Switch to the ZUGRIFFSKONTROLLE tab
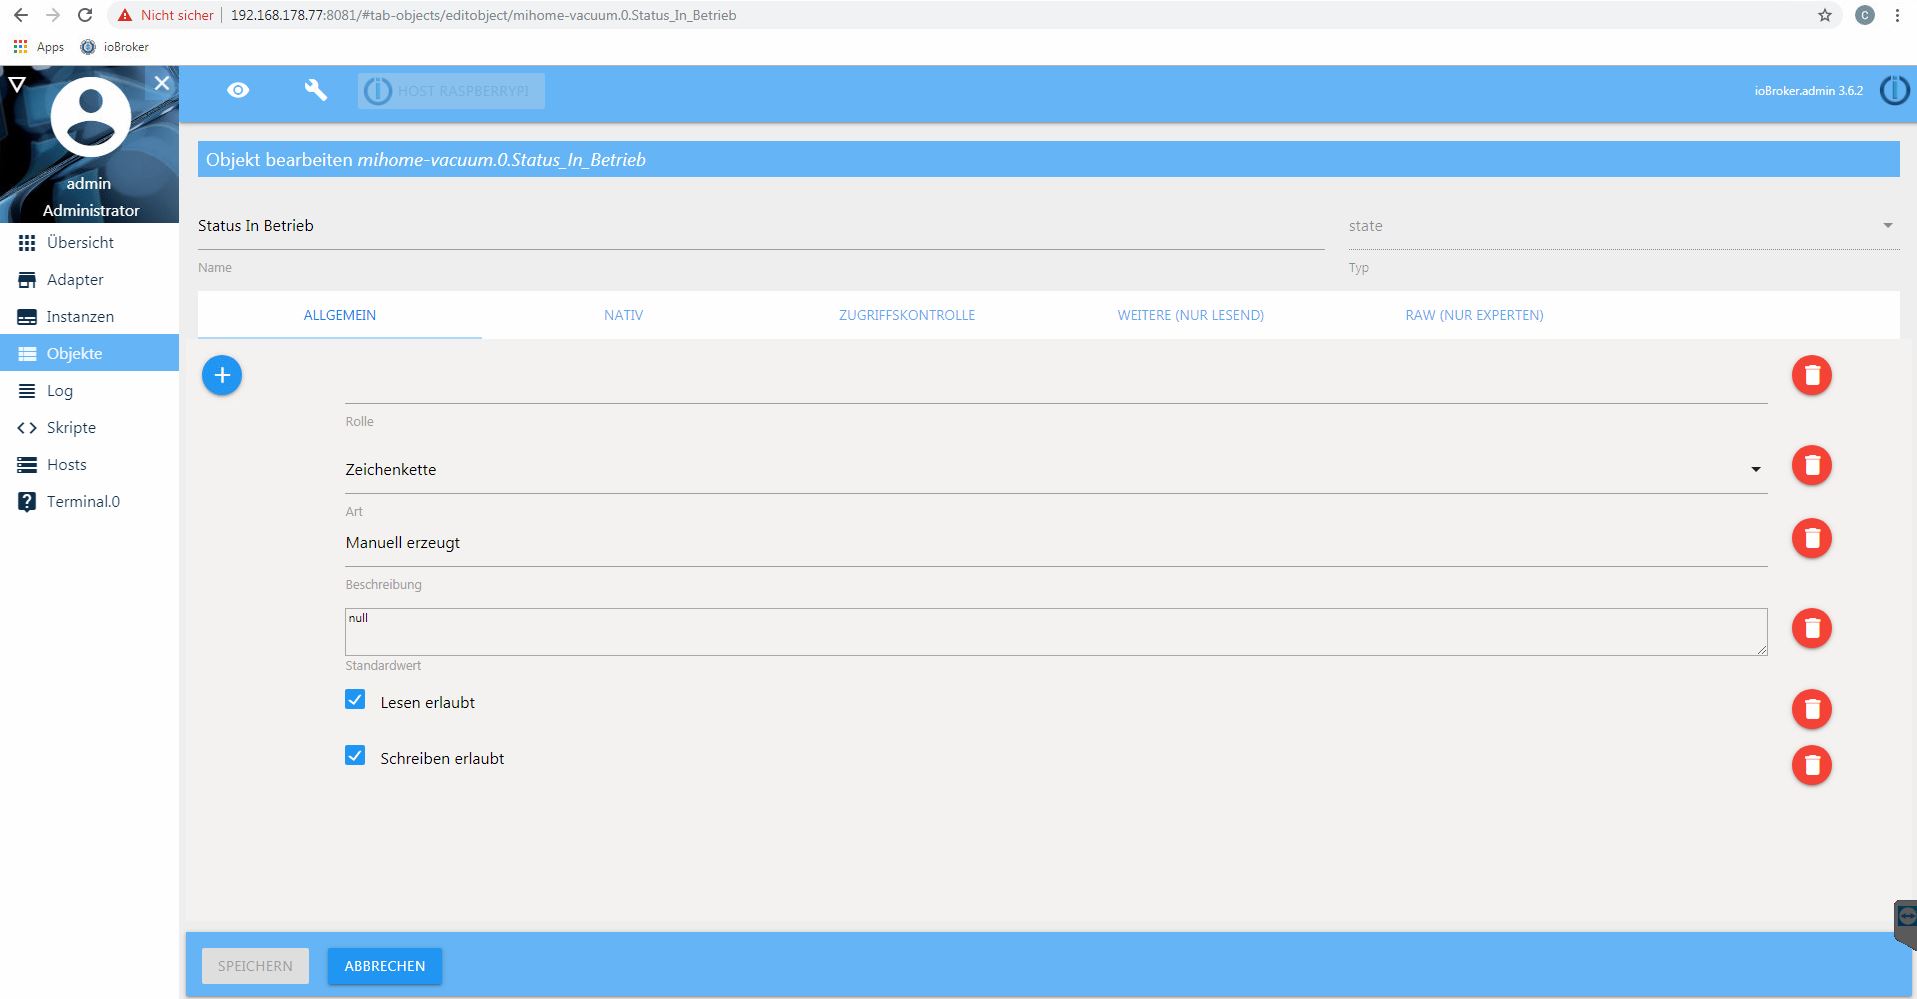The image size is (1917, 999). coord(907,315)
